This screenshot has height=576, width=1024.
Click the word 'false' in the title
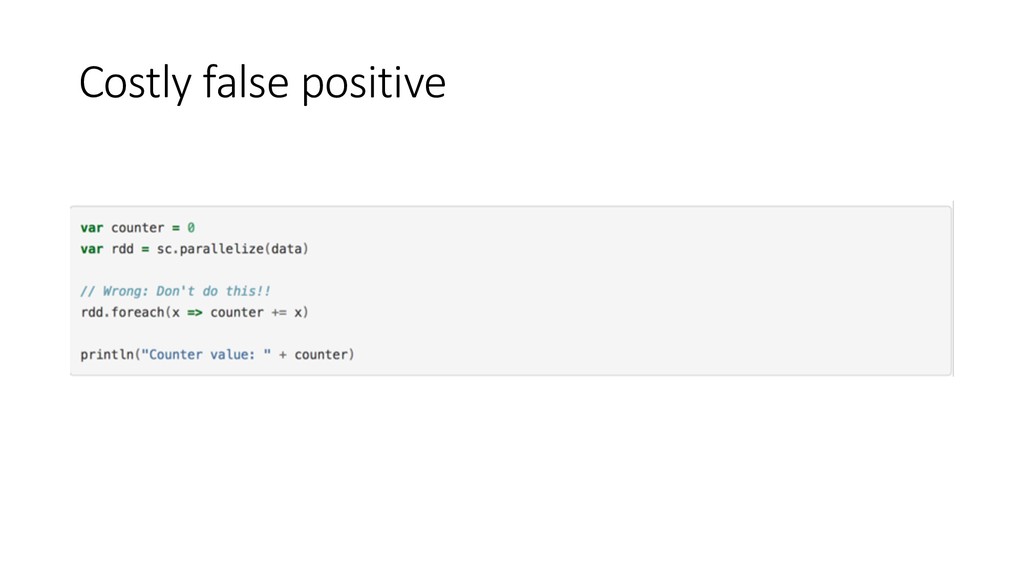point(246,83)
